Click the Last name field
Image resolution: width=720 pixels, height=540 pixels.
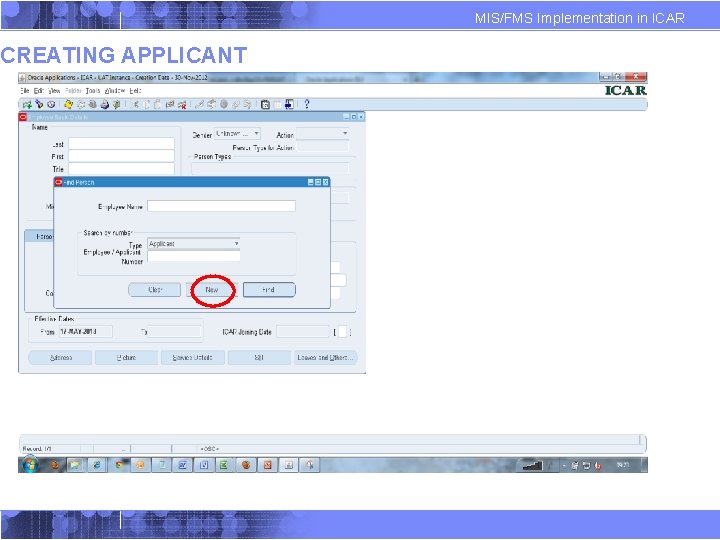(122, 144)
